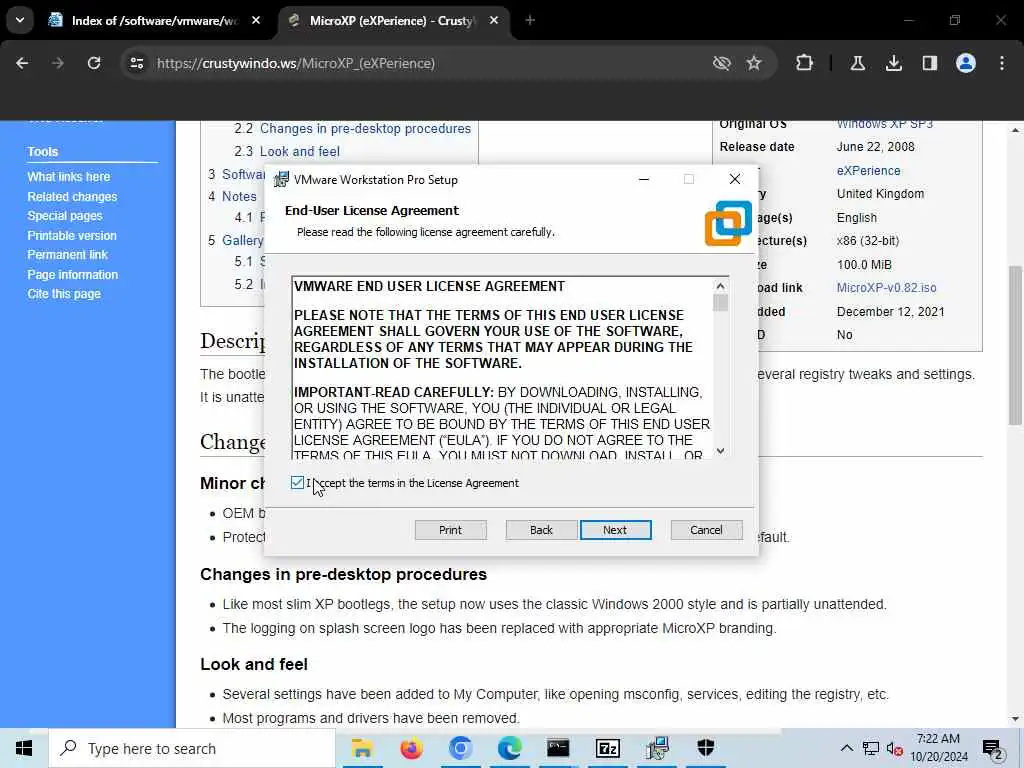The width and height of the screenshot is (1024, 768).
Task: Jump to Changes in pre-desktop procedures section
Action: (365, 129)
